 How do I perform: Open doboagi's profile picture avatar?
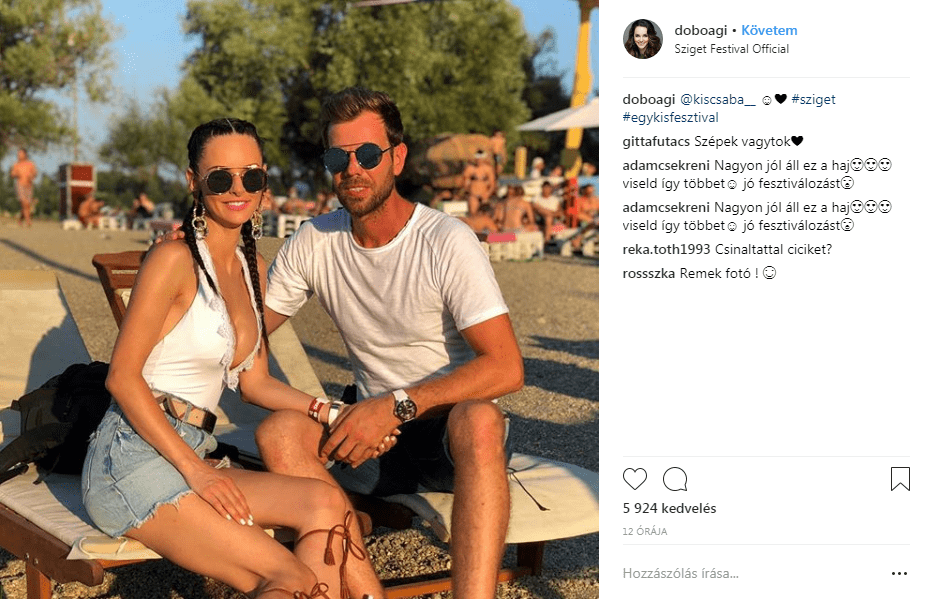point(643,39)
